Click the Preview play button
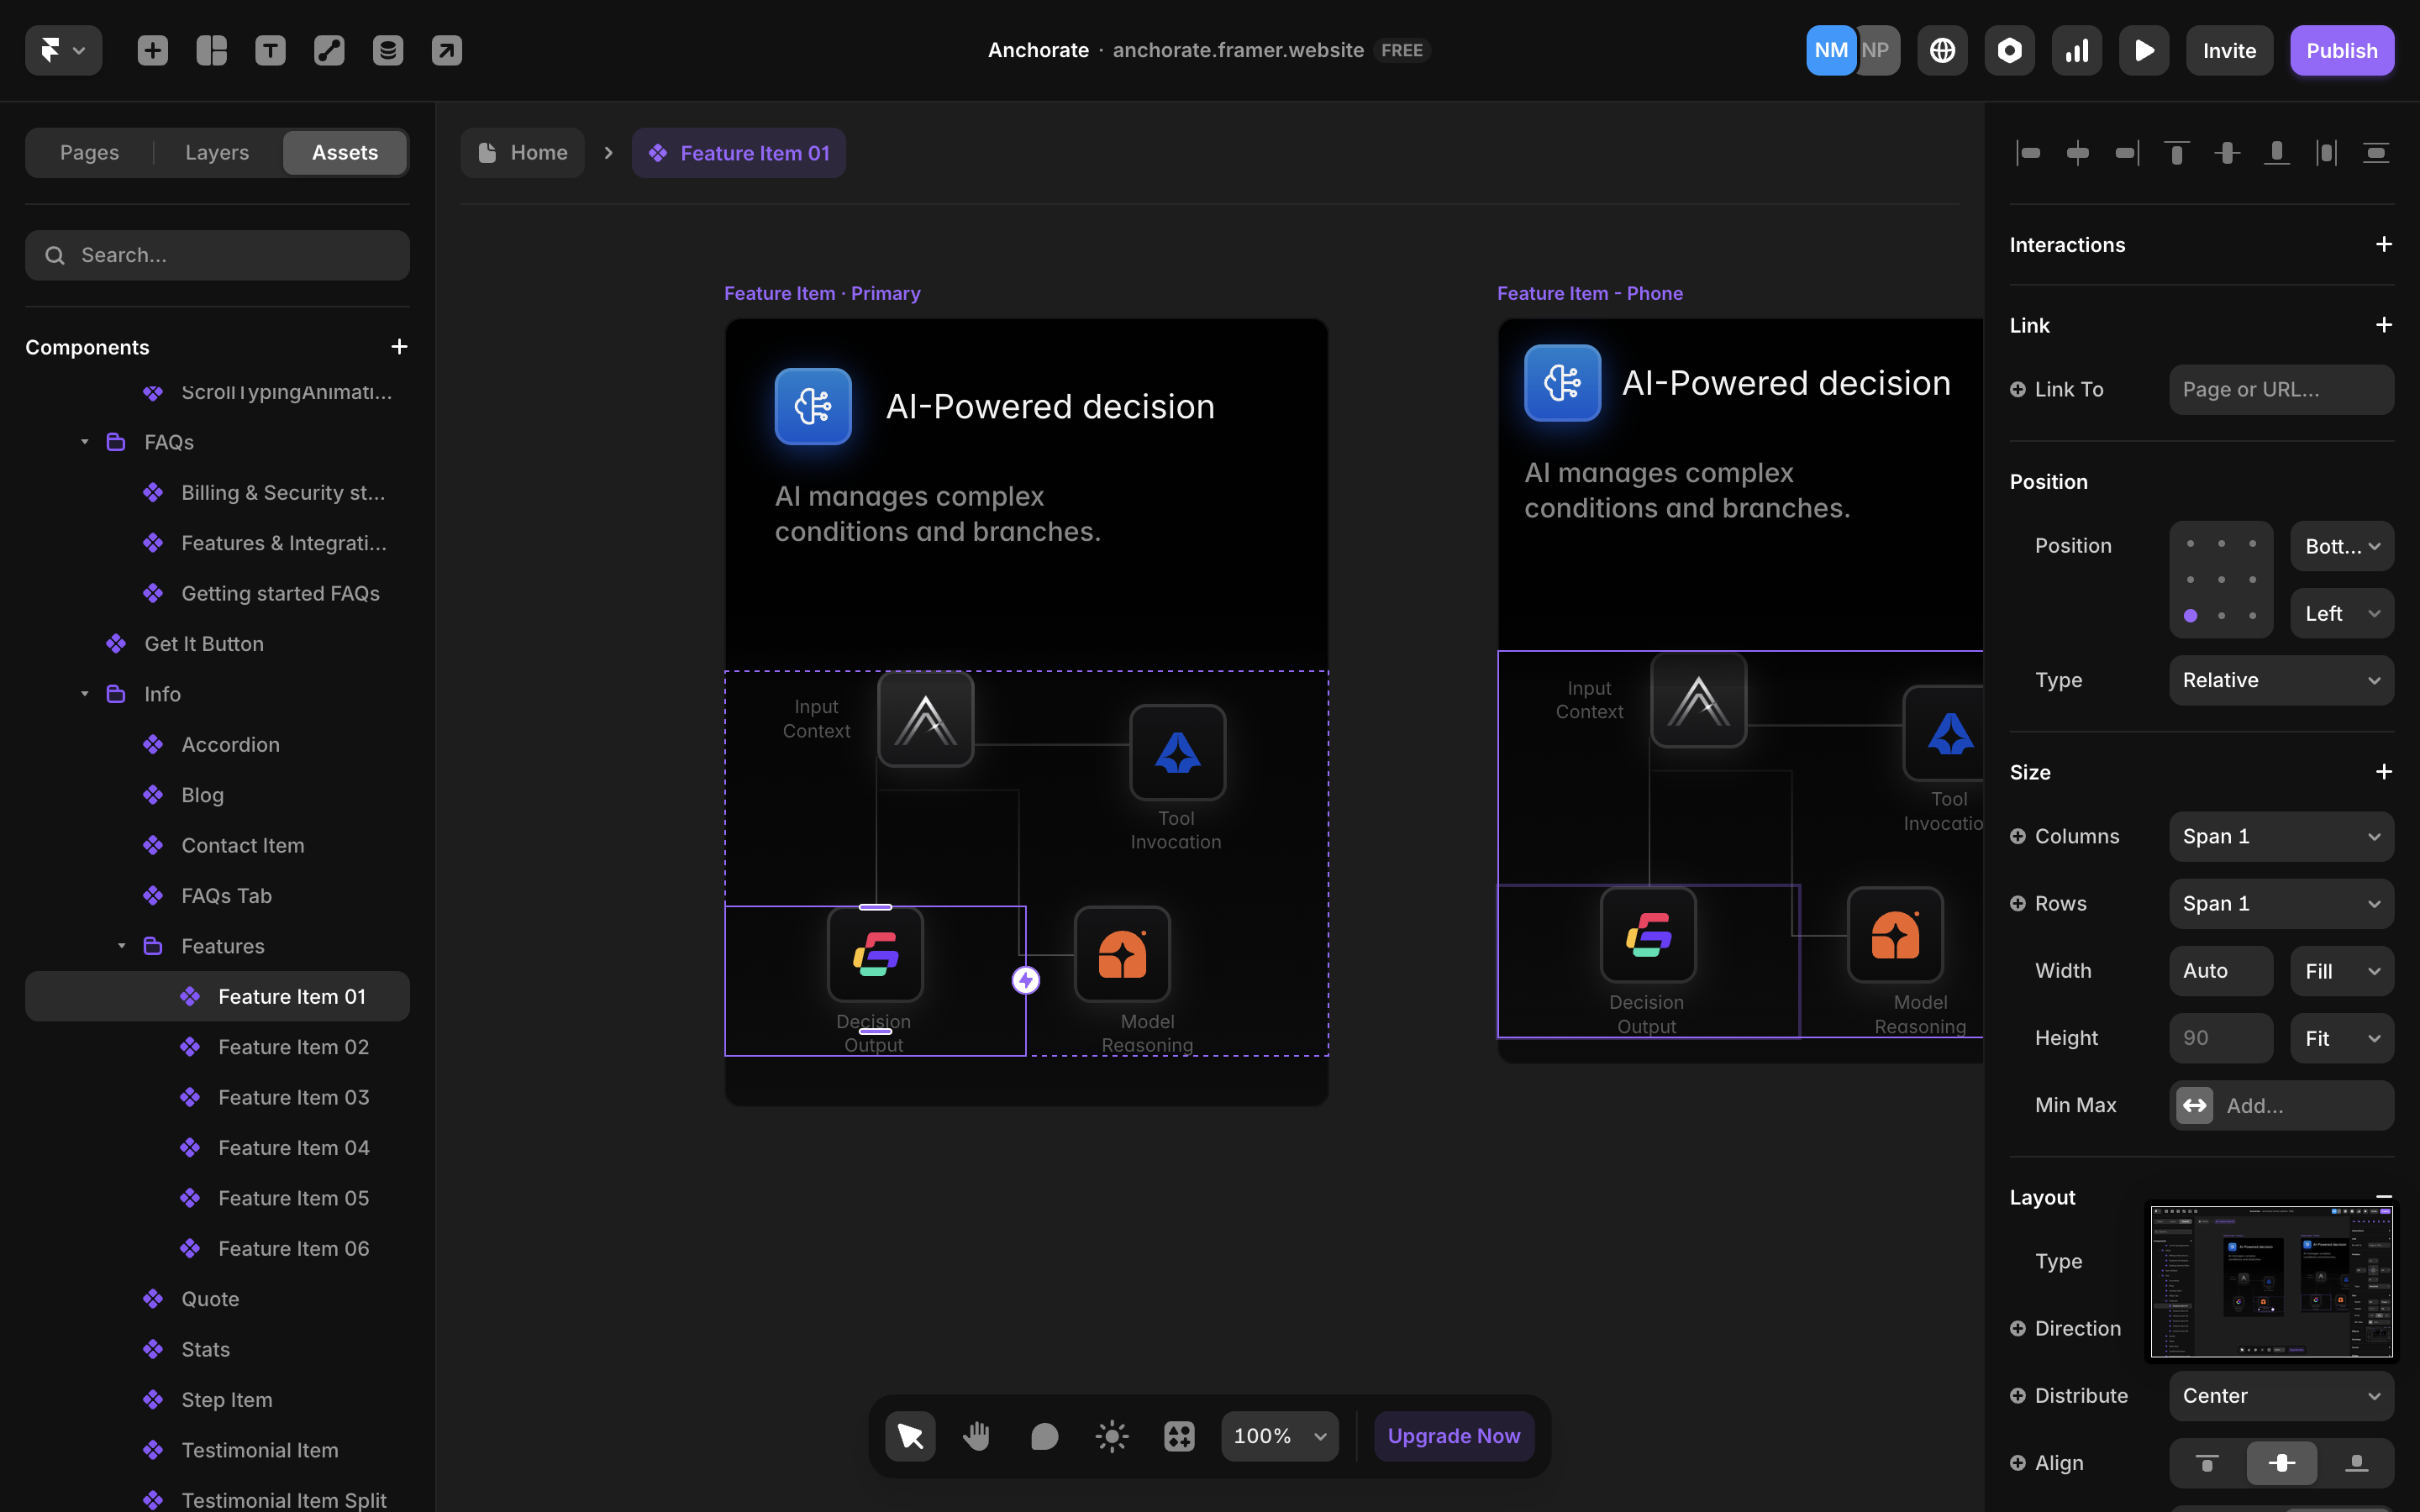Image resolution: width=2420 pixels, height=1512 pixels. pyautogui.click(x=2144, y=50)
